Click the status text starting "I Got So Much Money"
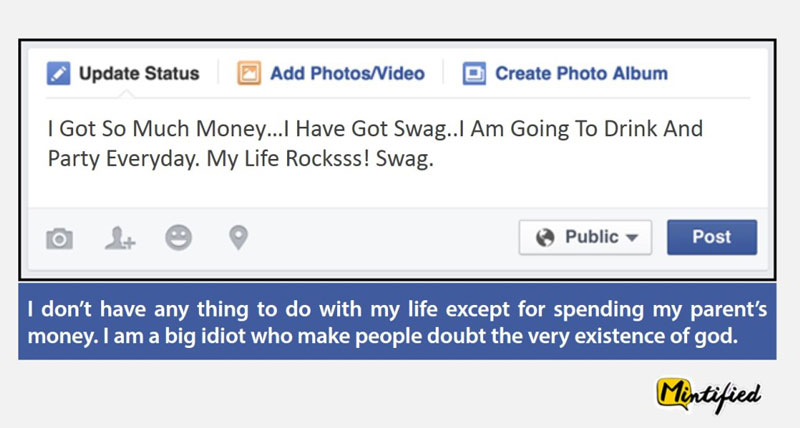This screenshot has height=428, width=800. (x=375, y=143)
